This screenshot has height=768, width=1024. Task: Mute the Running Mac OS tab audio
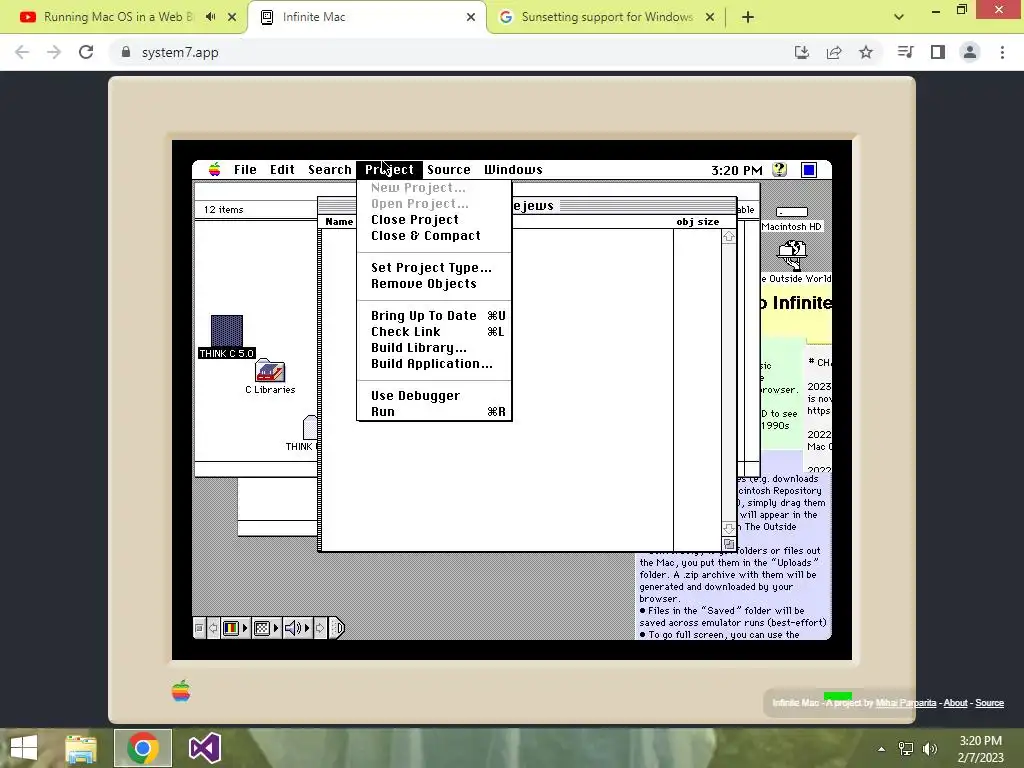click(x=210, y=17)
